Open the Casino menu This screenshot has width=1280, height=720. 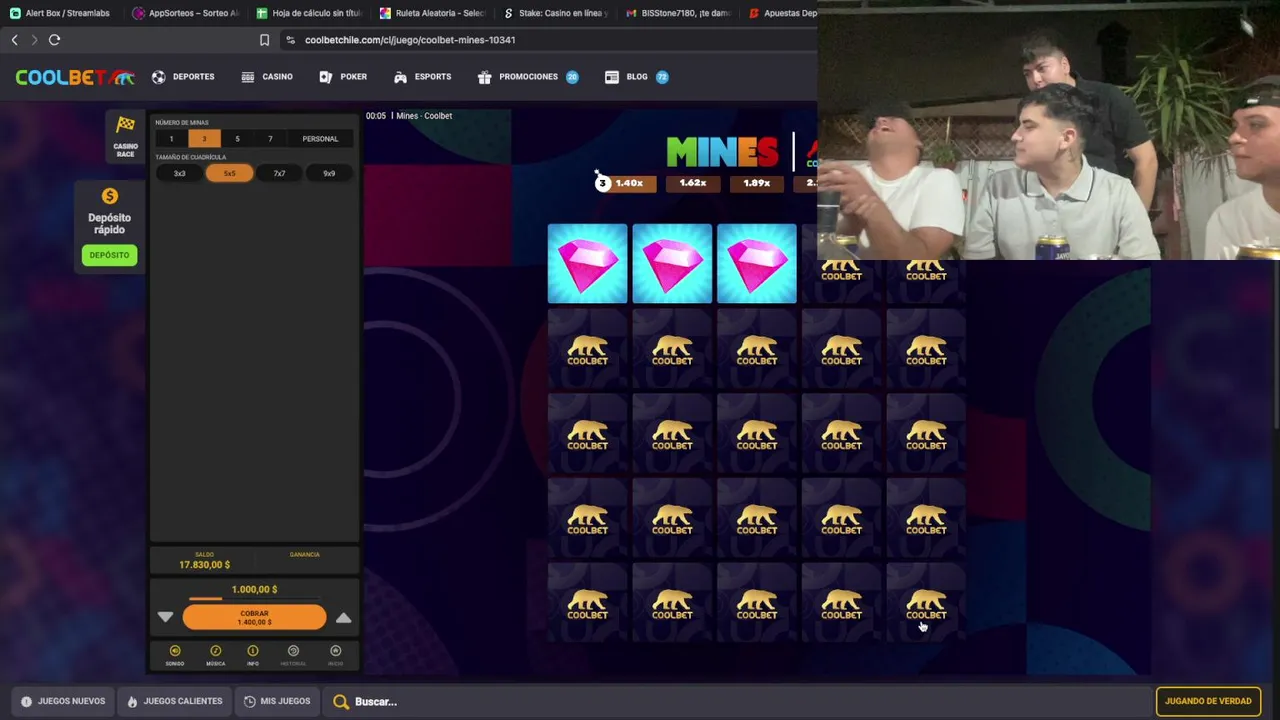(x=267, y=77)
